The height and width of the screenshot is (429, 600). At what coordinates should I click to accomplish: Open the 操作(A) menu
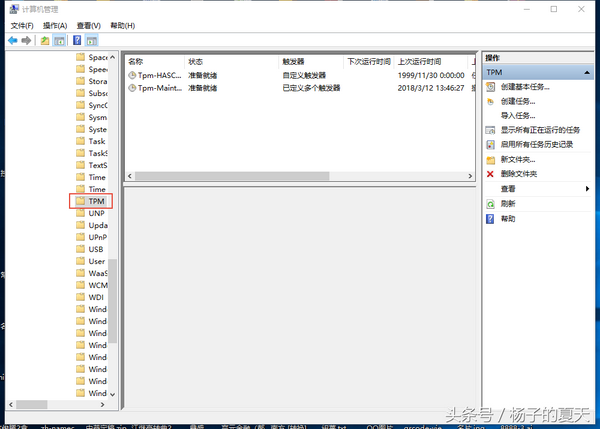[56, 25]
